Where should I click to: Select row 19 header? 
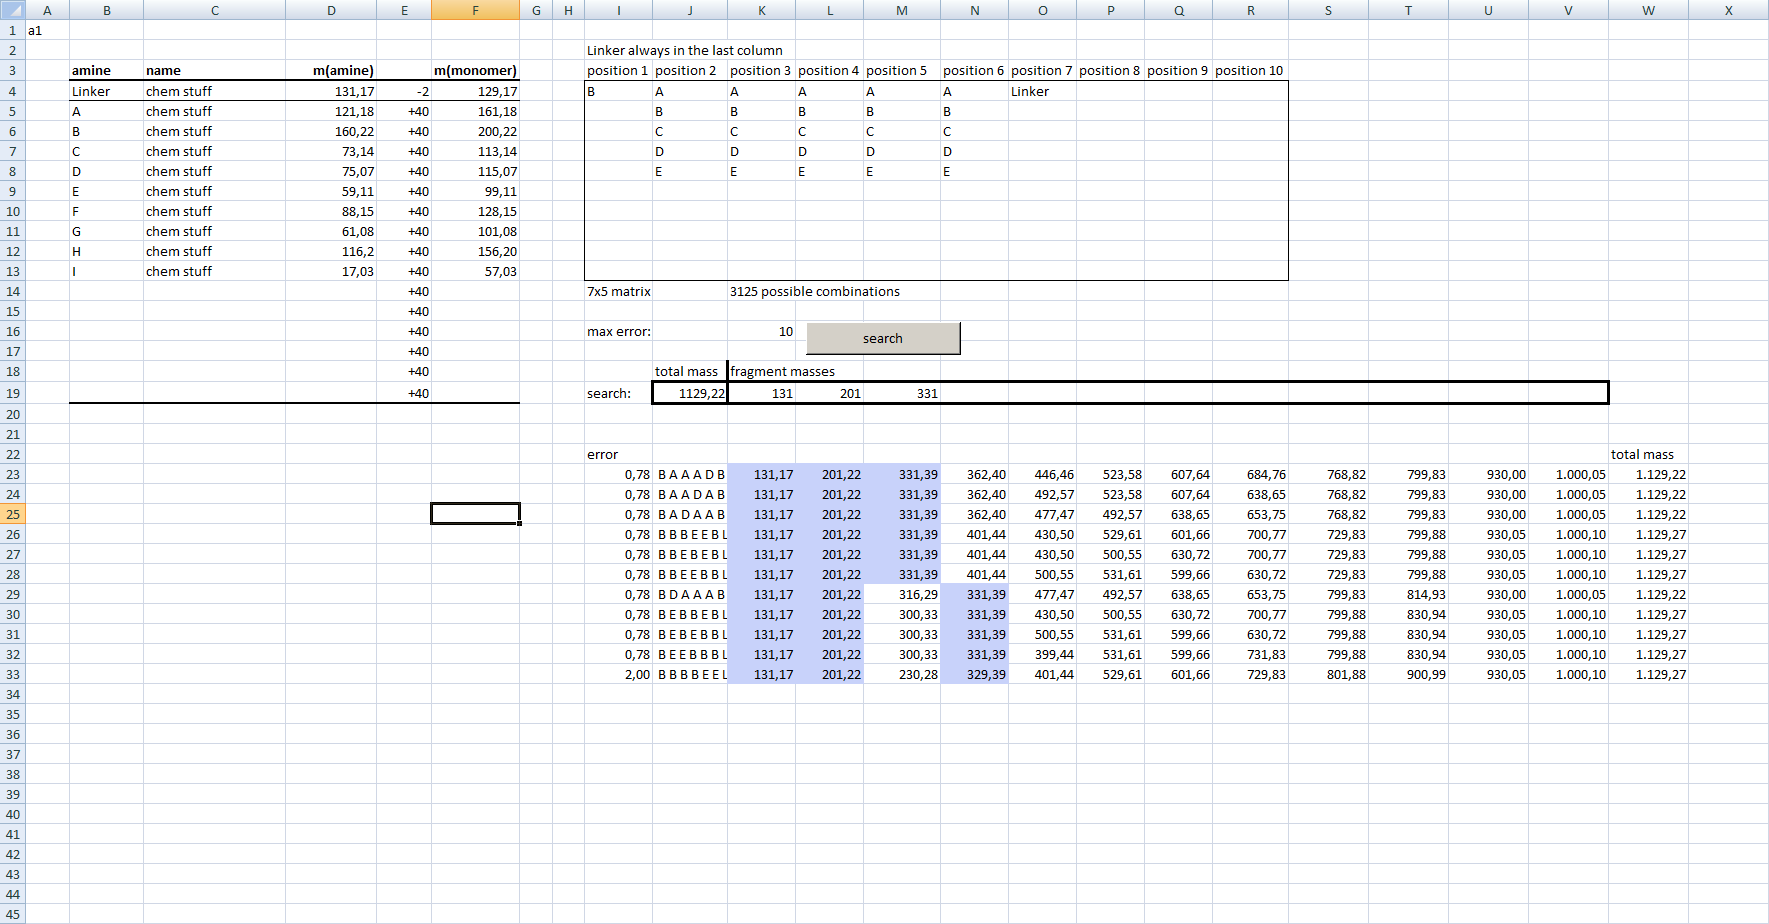click(x=12, y=393)
